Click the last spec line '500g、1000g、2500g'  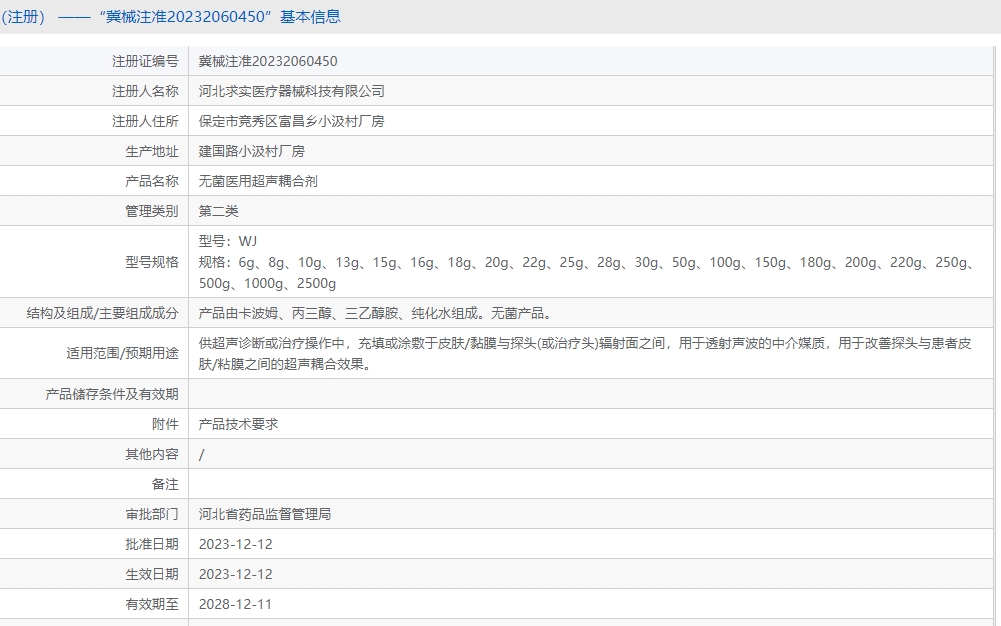[267, 283]
